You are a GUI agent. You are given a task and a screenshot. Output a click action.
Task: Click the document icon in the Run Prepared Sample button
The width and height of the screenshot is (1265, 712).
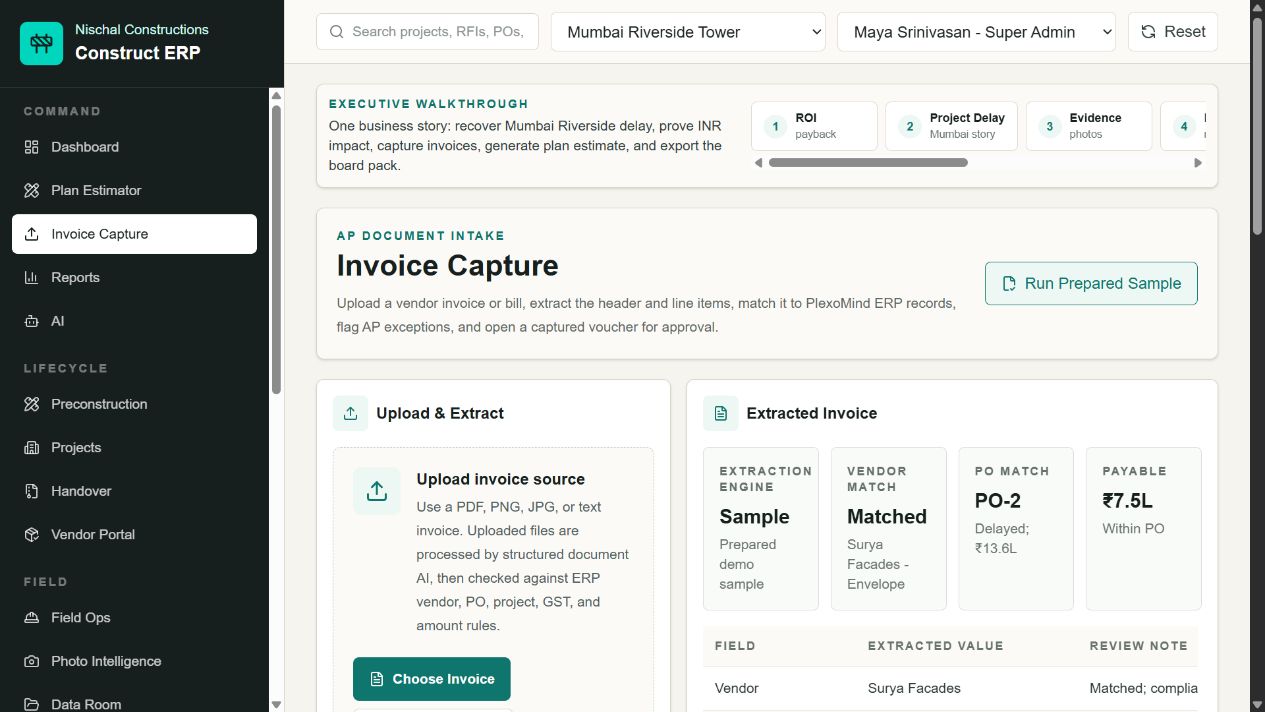click(1009, 283)
